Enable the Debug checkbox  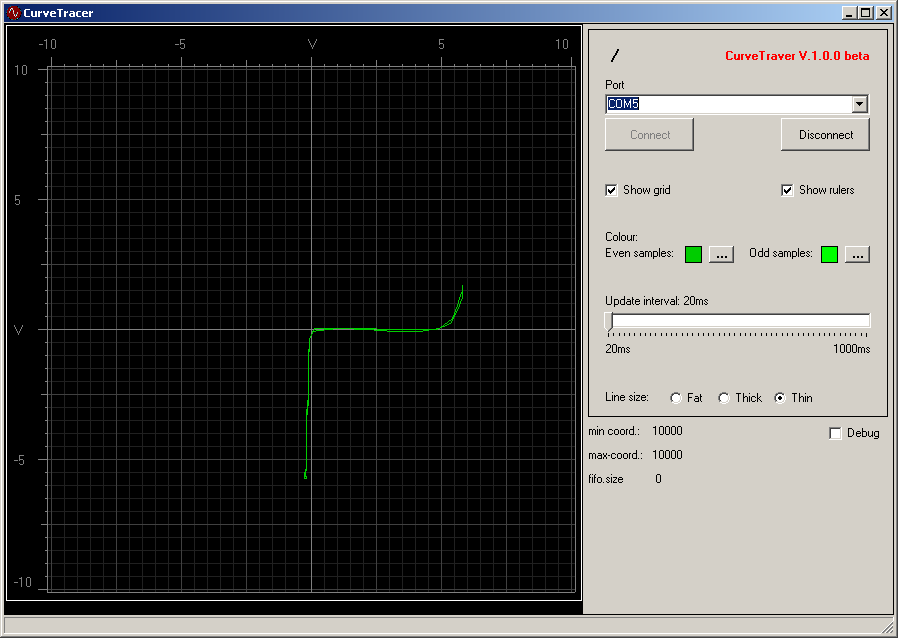tap(835, 433)
